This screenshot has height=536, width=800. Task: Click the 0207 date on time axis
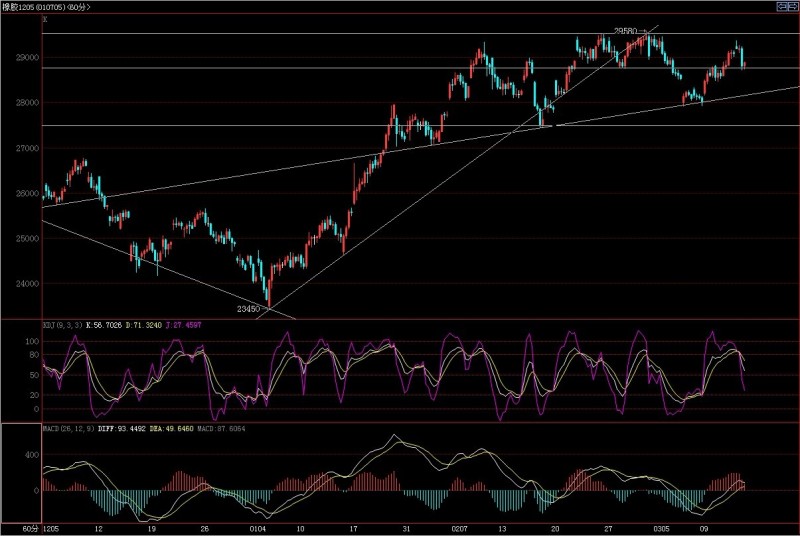pos(458,527)
